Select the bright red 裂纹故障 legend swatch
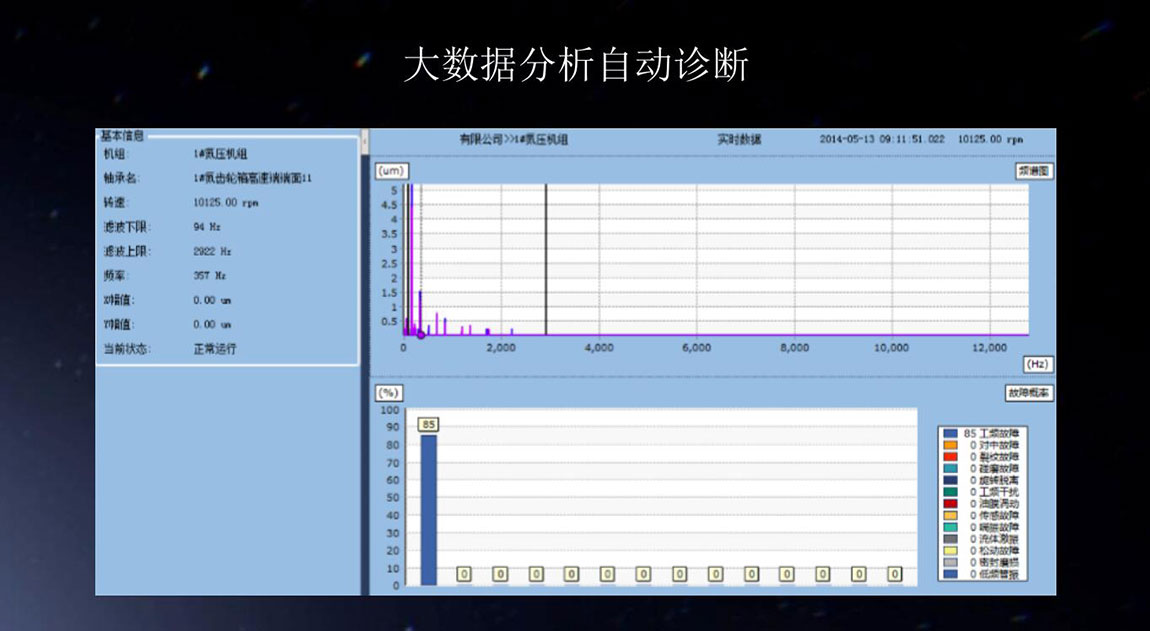 pos(951,457)
